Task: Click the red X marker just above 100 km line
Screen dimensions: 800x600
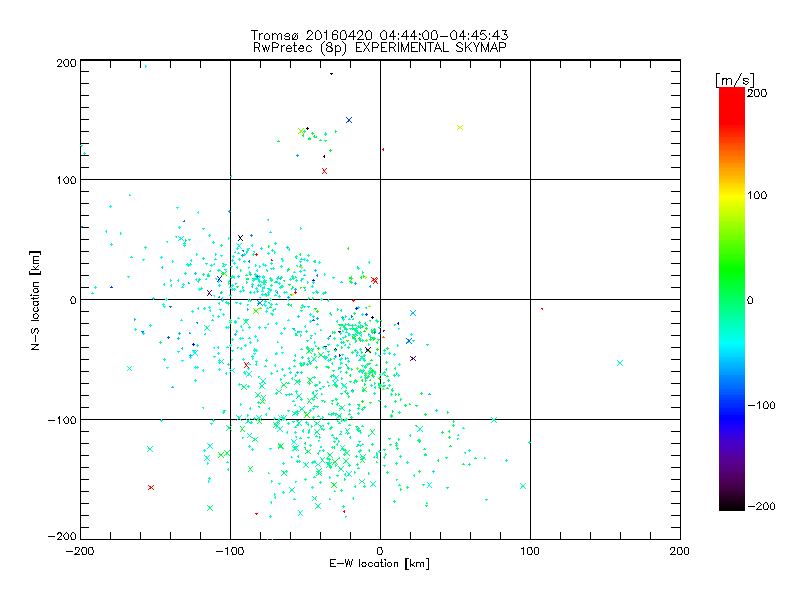Action: 324,171
